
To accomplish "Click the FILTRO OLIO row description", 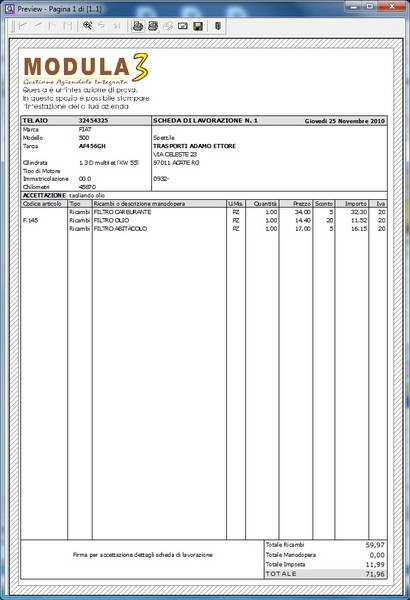I will [x=111, y=220].
